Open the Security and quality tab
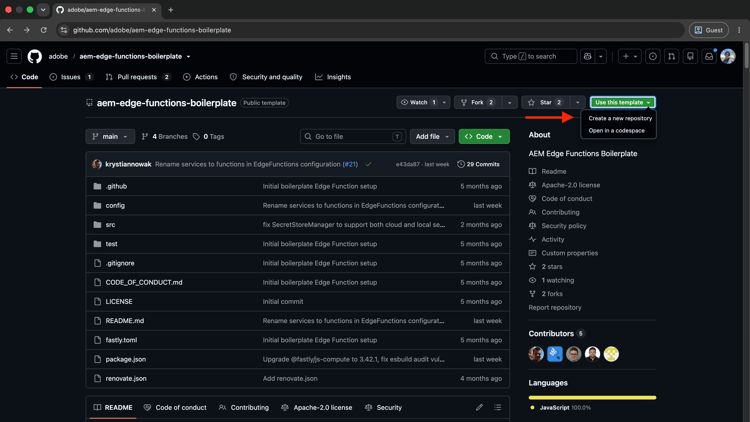The image size is (750, 422). 266,77
